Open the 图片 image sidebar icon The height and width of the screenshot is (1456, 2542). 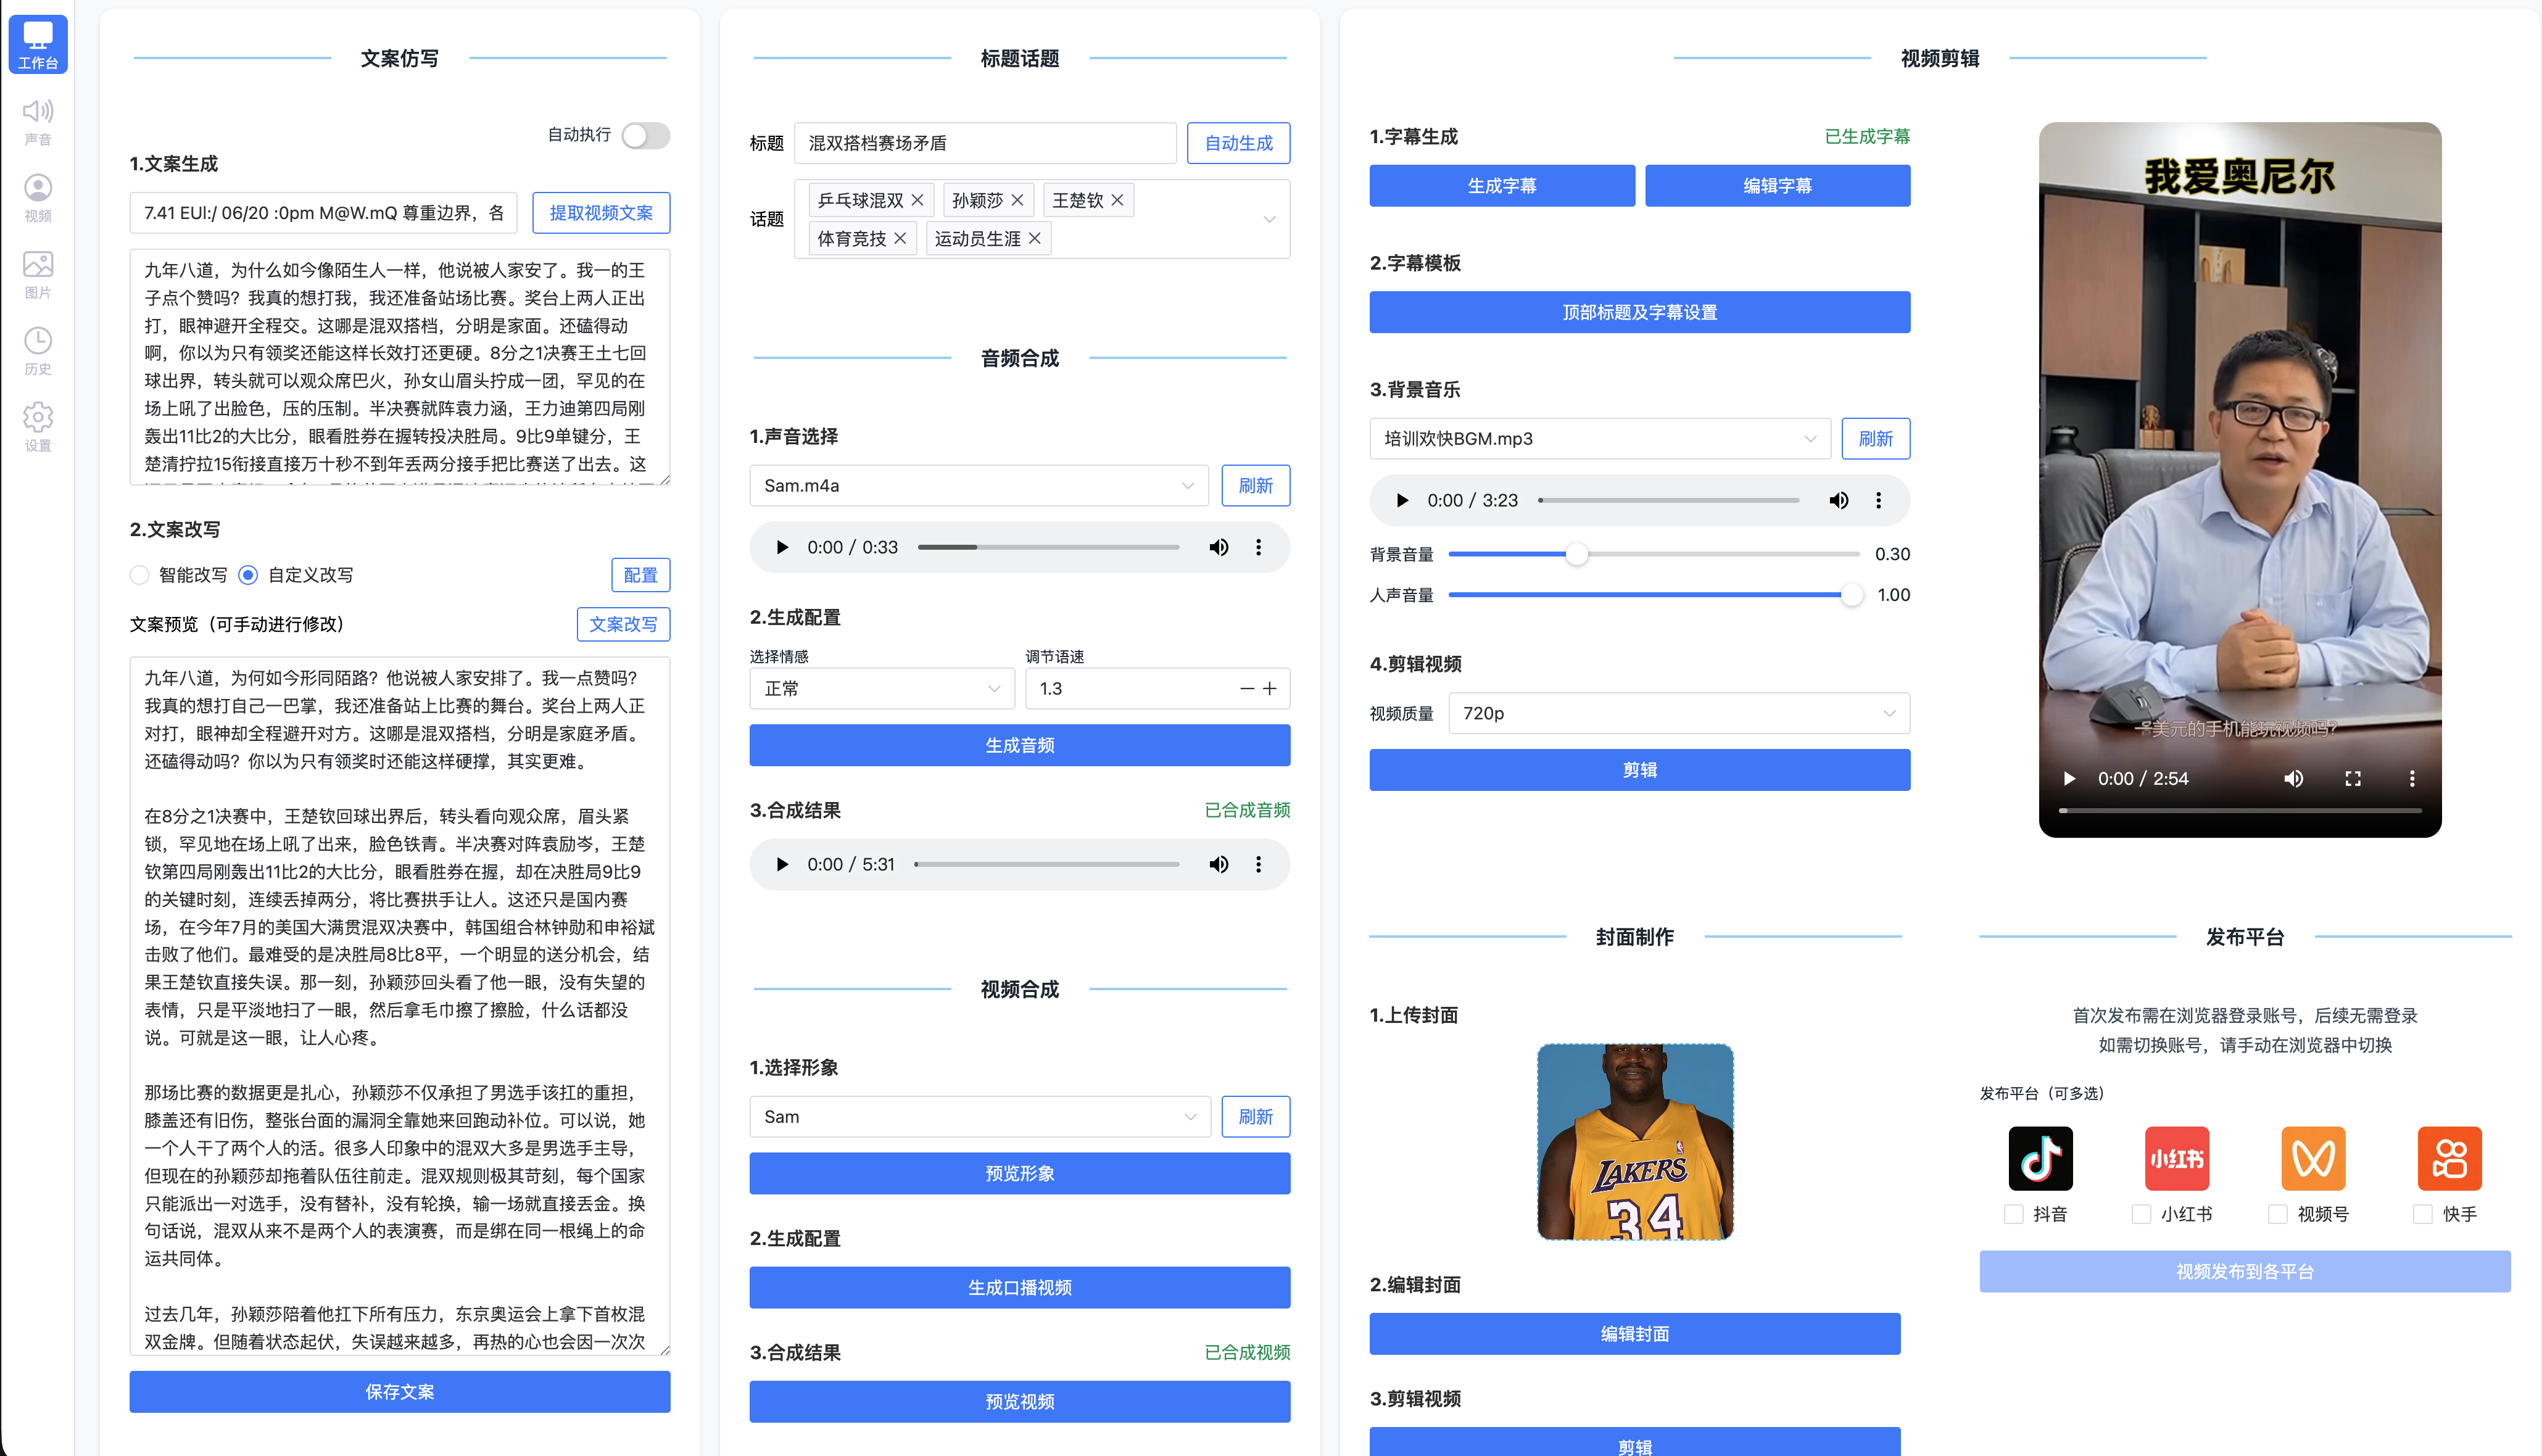click(38, 275)
